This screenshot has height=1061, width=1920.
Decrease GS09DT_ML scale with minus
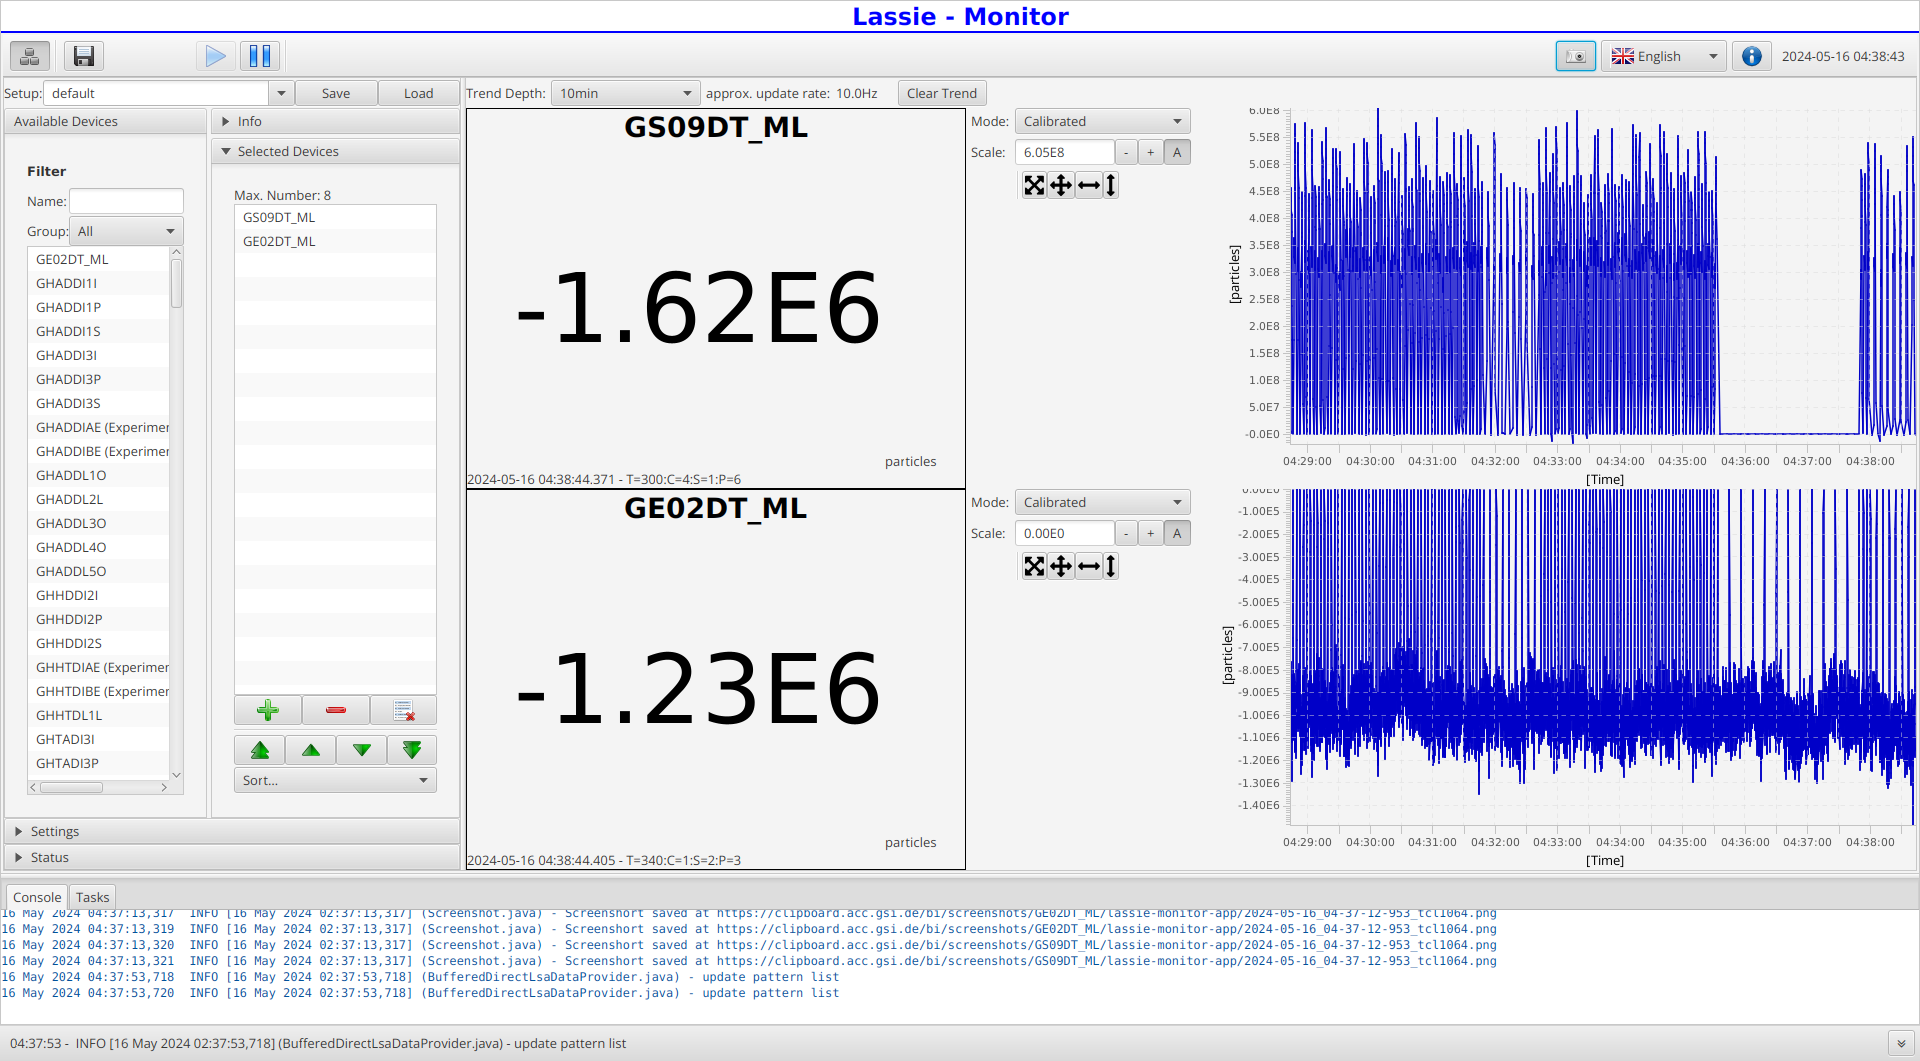click(x=1126, y=152)
